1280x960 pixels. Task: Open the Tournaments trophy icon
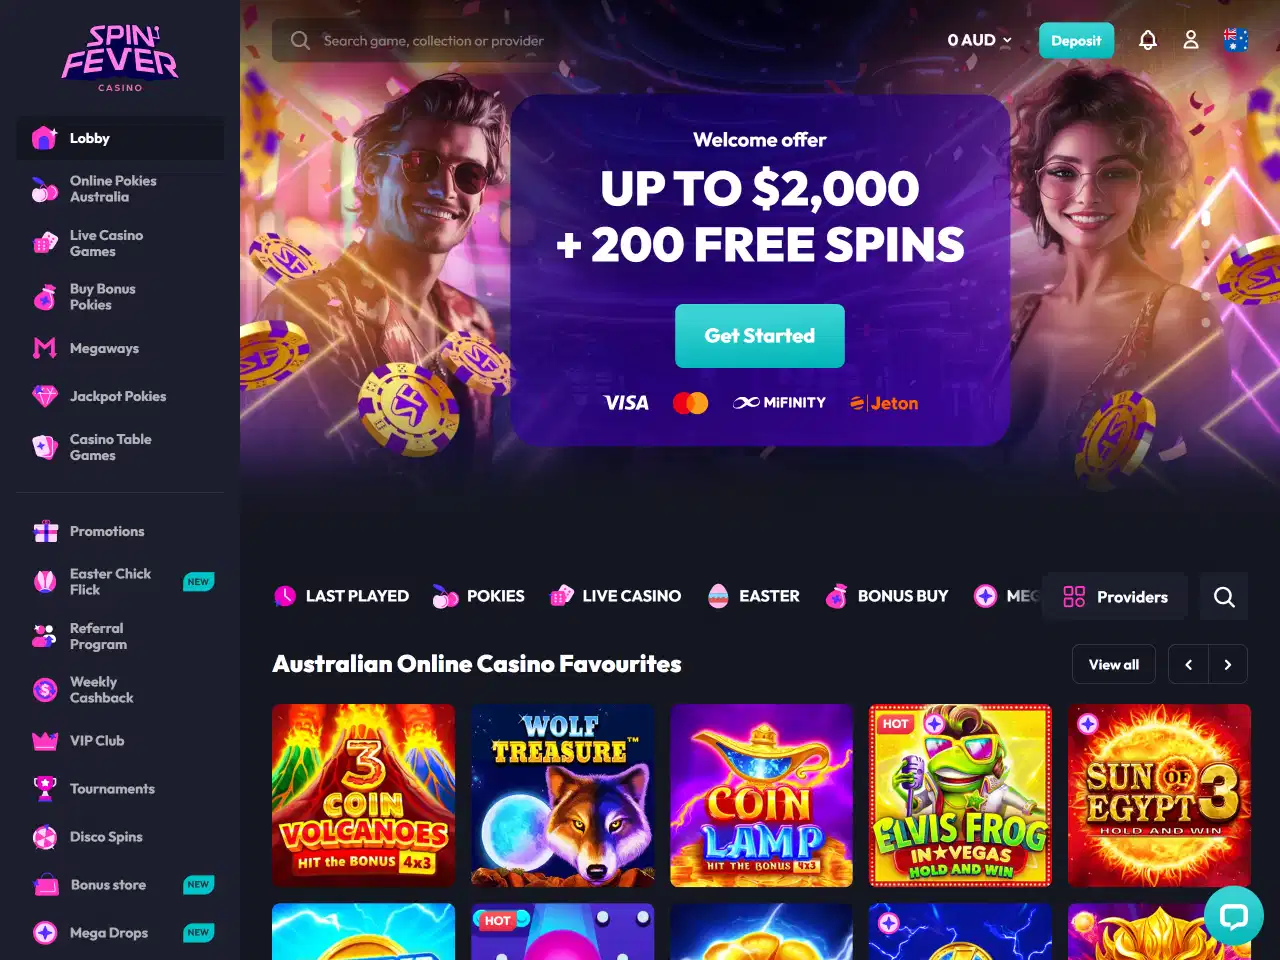point(45,789)
